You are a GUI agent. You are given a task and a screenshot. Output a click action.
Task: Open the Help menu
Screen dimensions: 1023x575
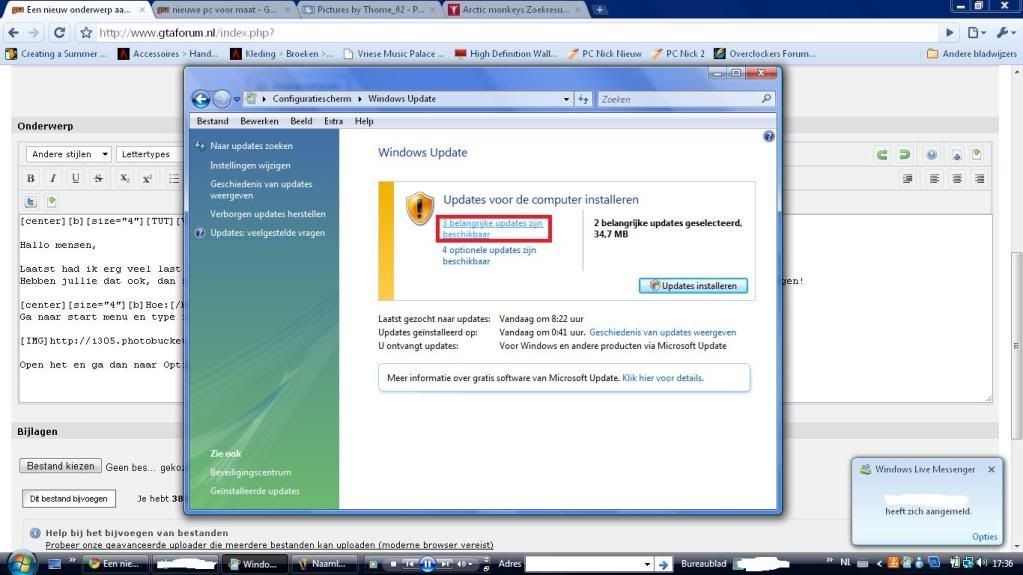(x=364, y=121)
